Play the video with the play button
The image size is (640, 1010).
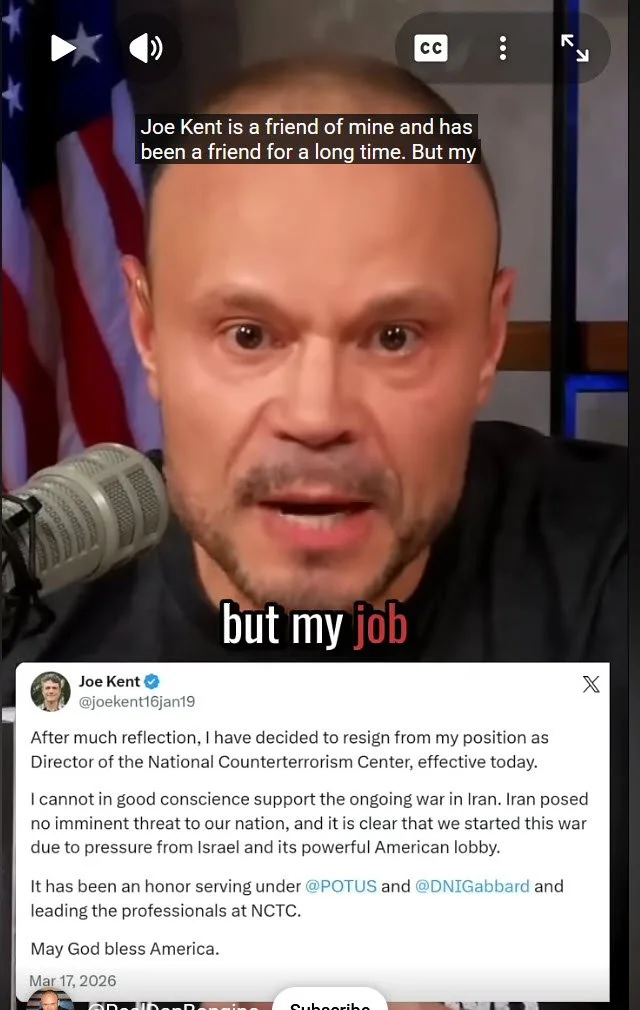pos(64,48)
